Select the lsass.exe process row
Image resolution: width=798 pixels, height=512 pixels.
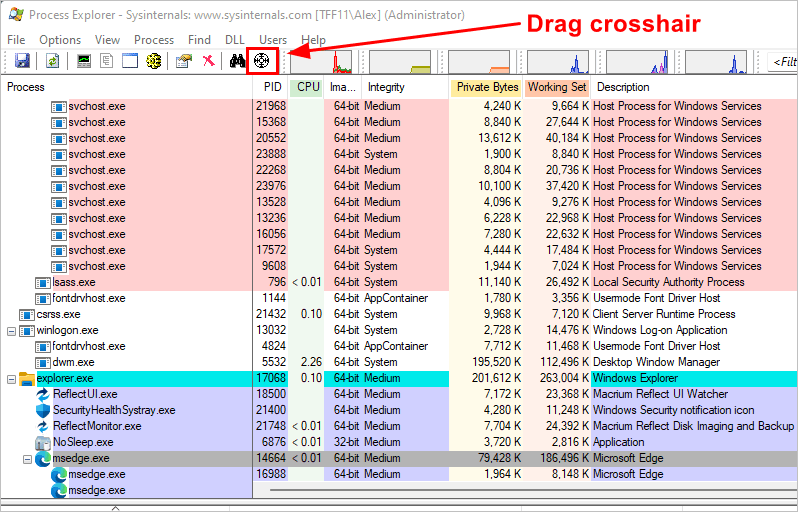[x=399, y=282]
